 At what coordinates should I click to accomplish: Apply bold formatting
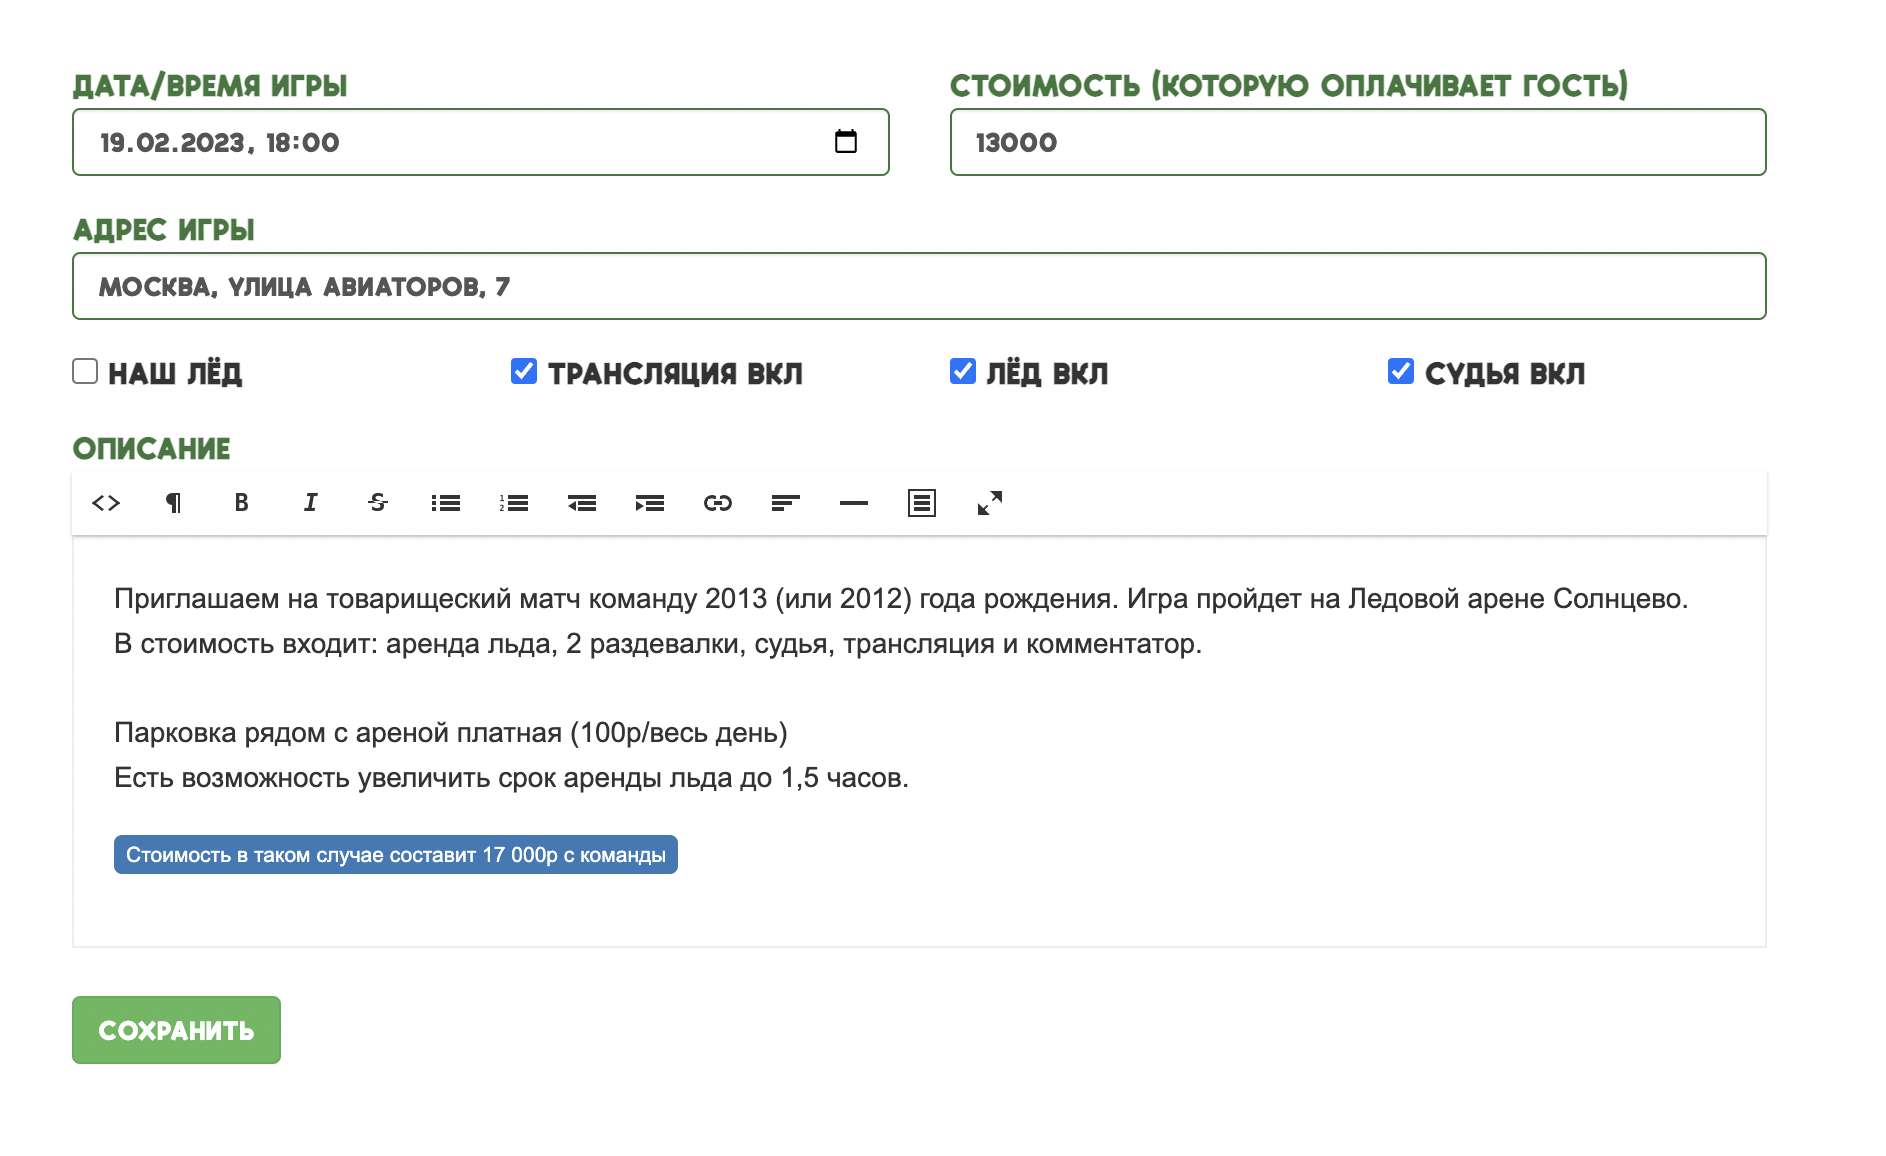241,503
